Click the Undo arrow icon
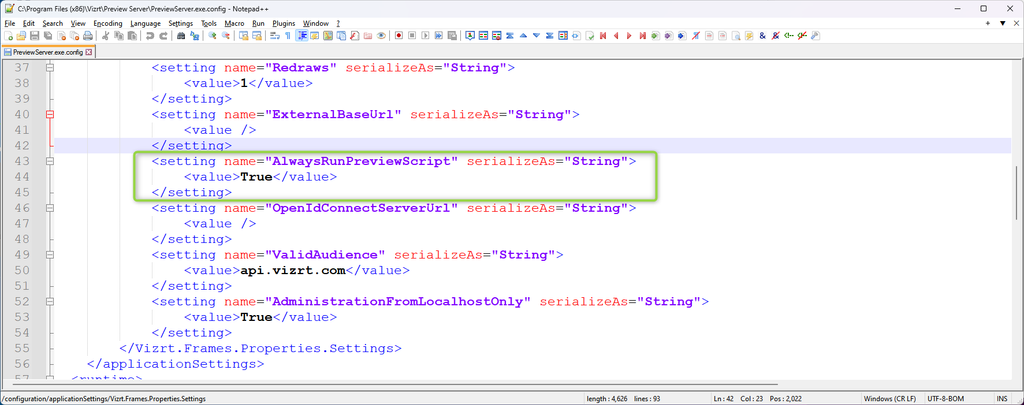The image size is (1024, 405). click(x=149, y=36)
